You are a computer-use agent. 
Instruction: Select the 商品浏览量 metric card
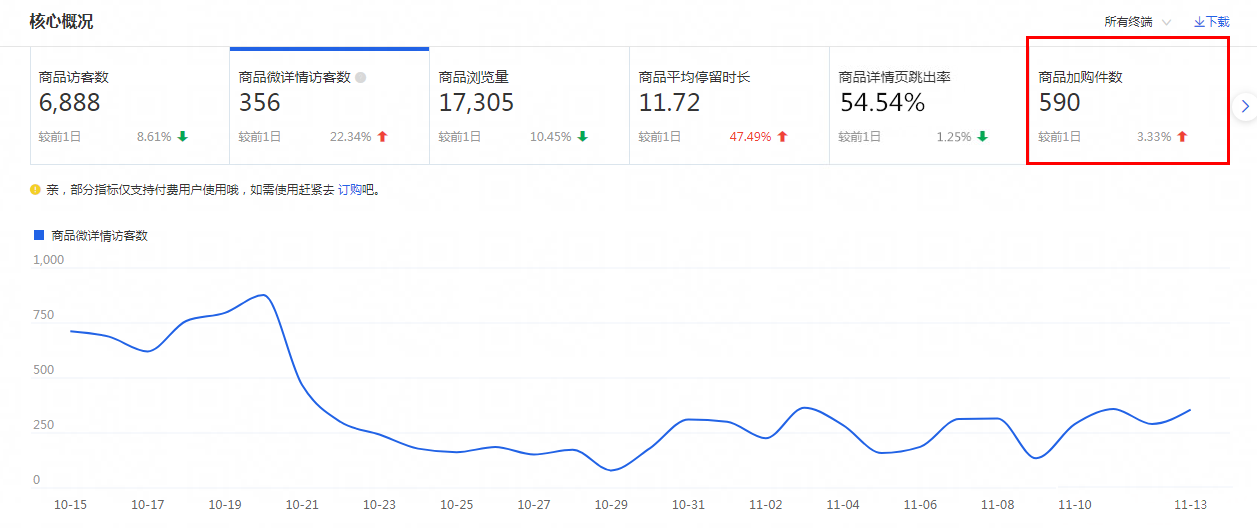click(529, 105)
